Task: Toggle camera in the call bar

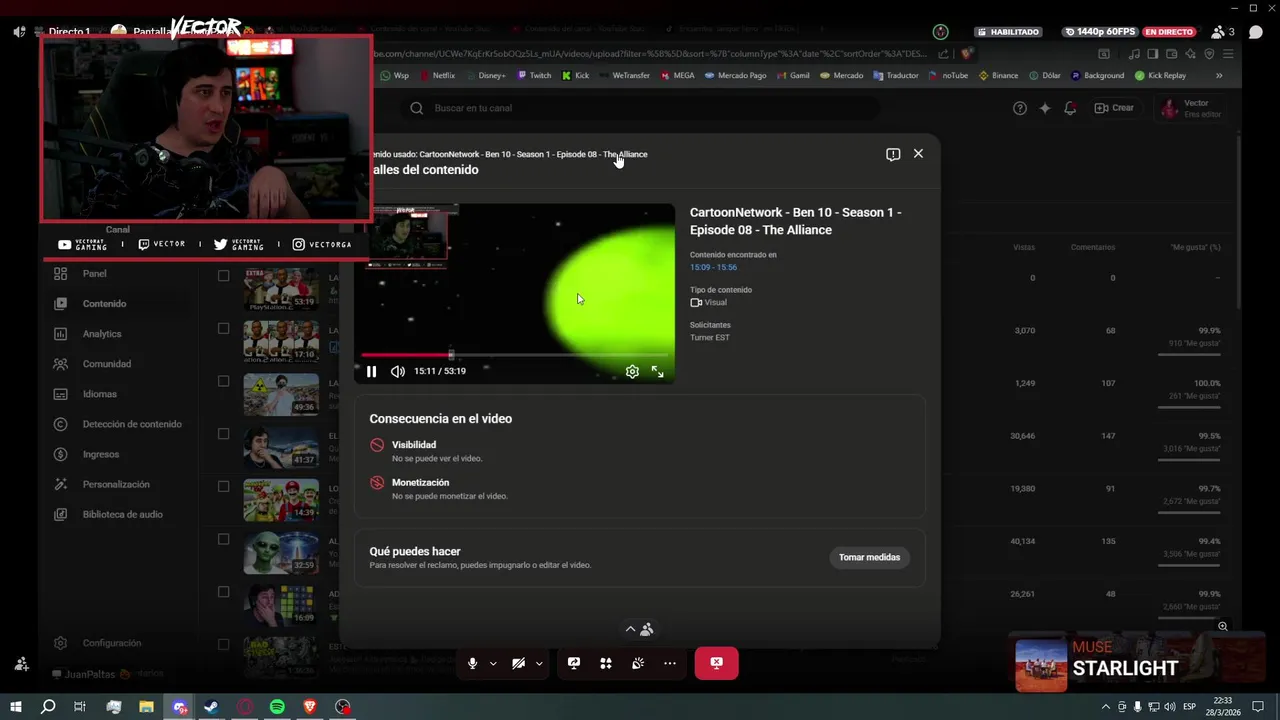Action: pos(518,663)
